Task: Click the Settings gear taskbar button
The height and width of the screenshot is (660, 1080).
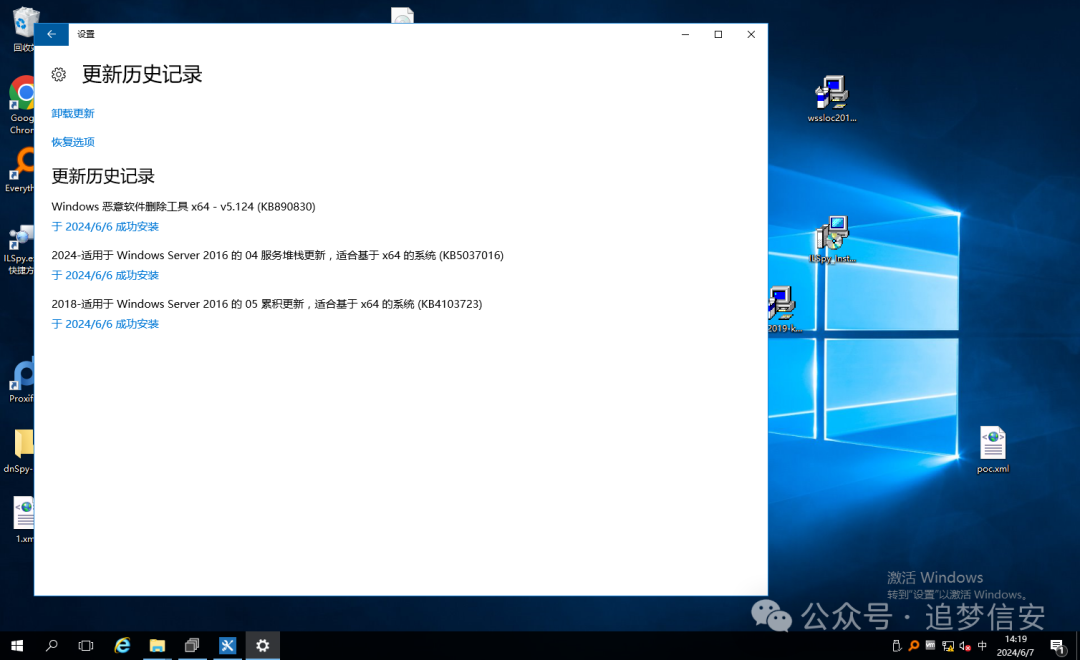Action: pyautogui.click(x=262, y=646)
